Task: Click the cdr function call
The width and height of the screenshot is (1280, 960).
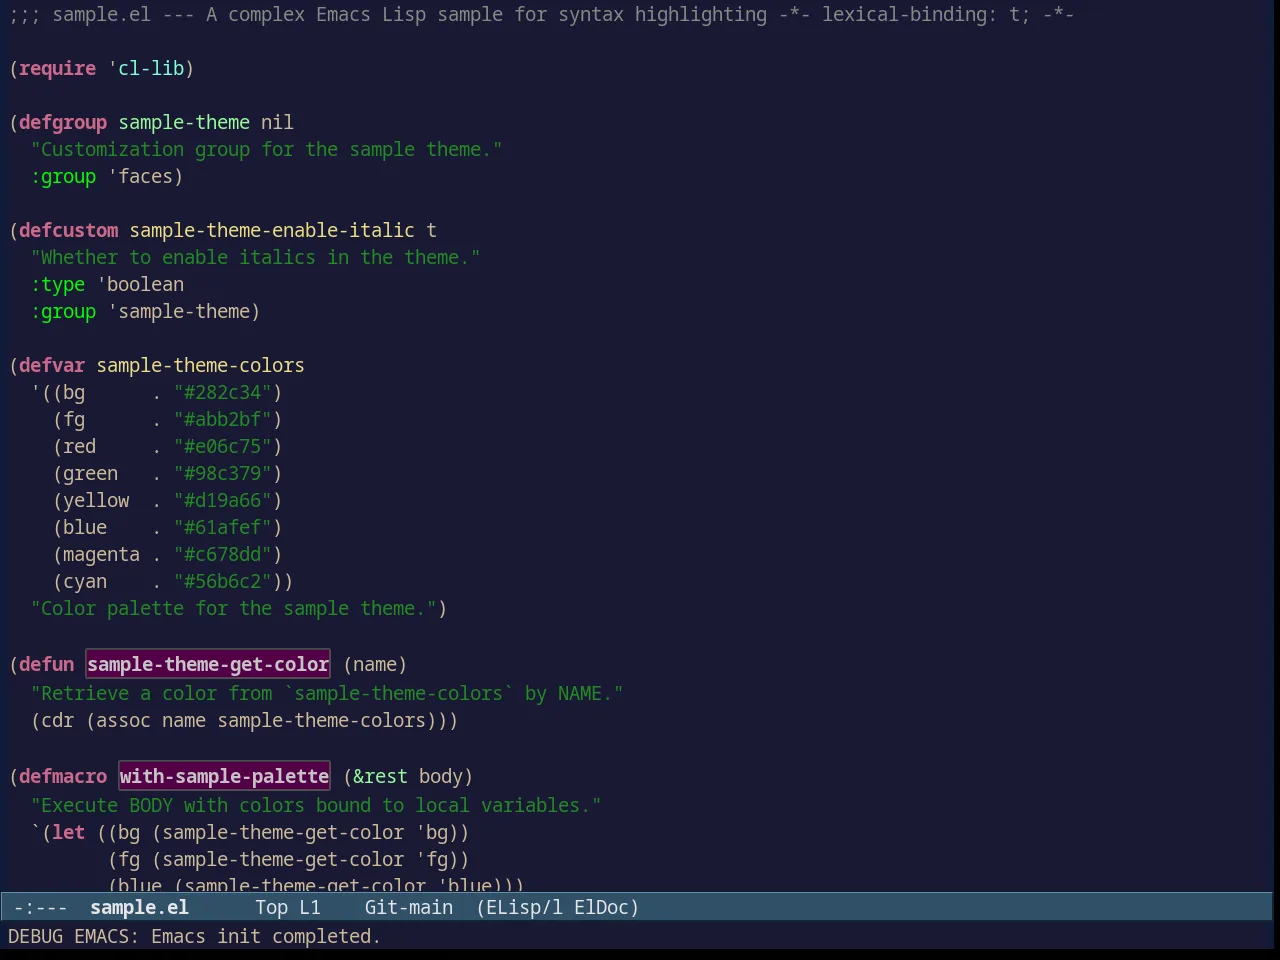Action: pyautogui.click(x=57, y=720)
